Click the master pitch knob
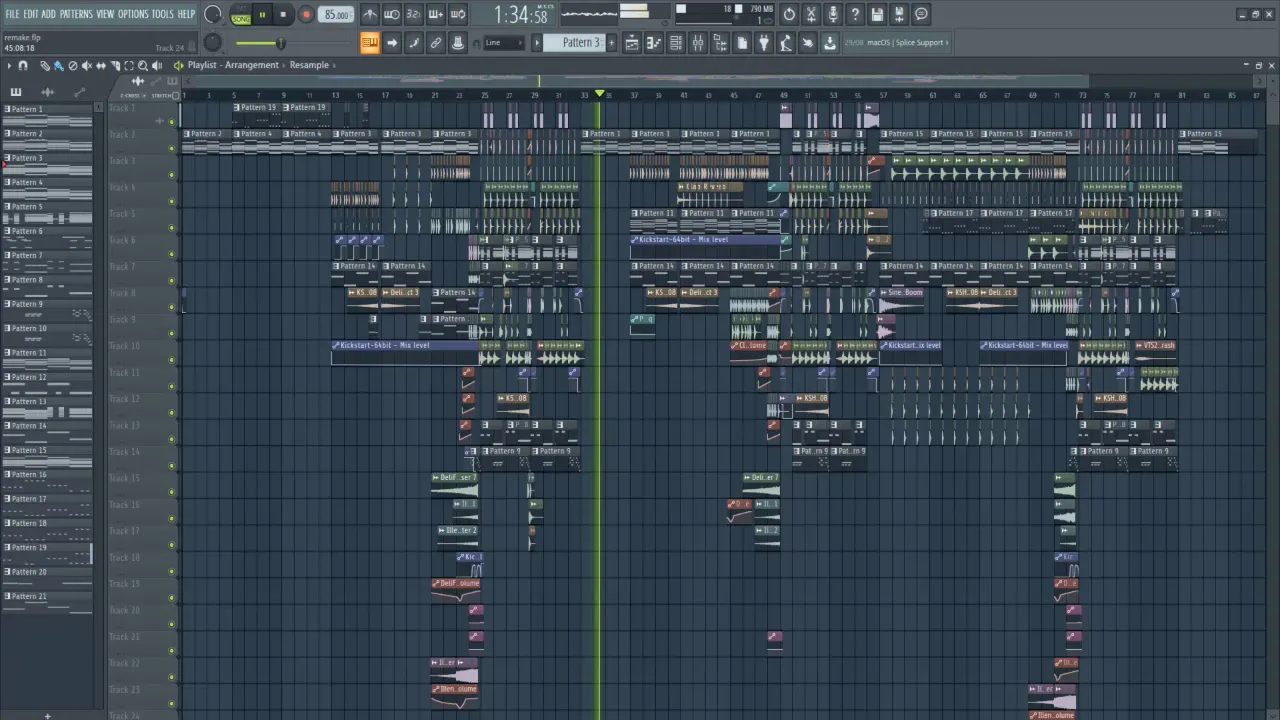1280x720 pixels. 213,43
